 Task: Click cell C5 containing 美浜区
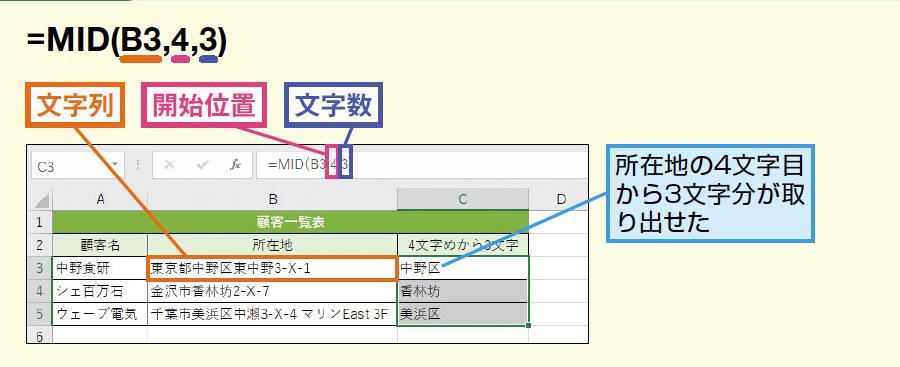[x=463, y=314]
